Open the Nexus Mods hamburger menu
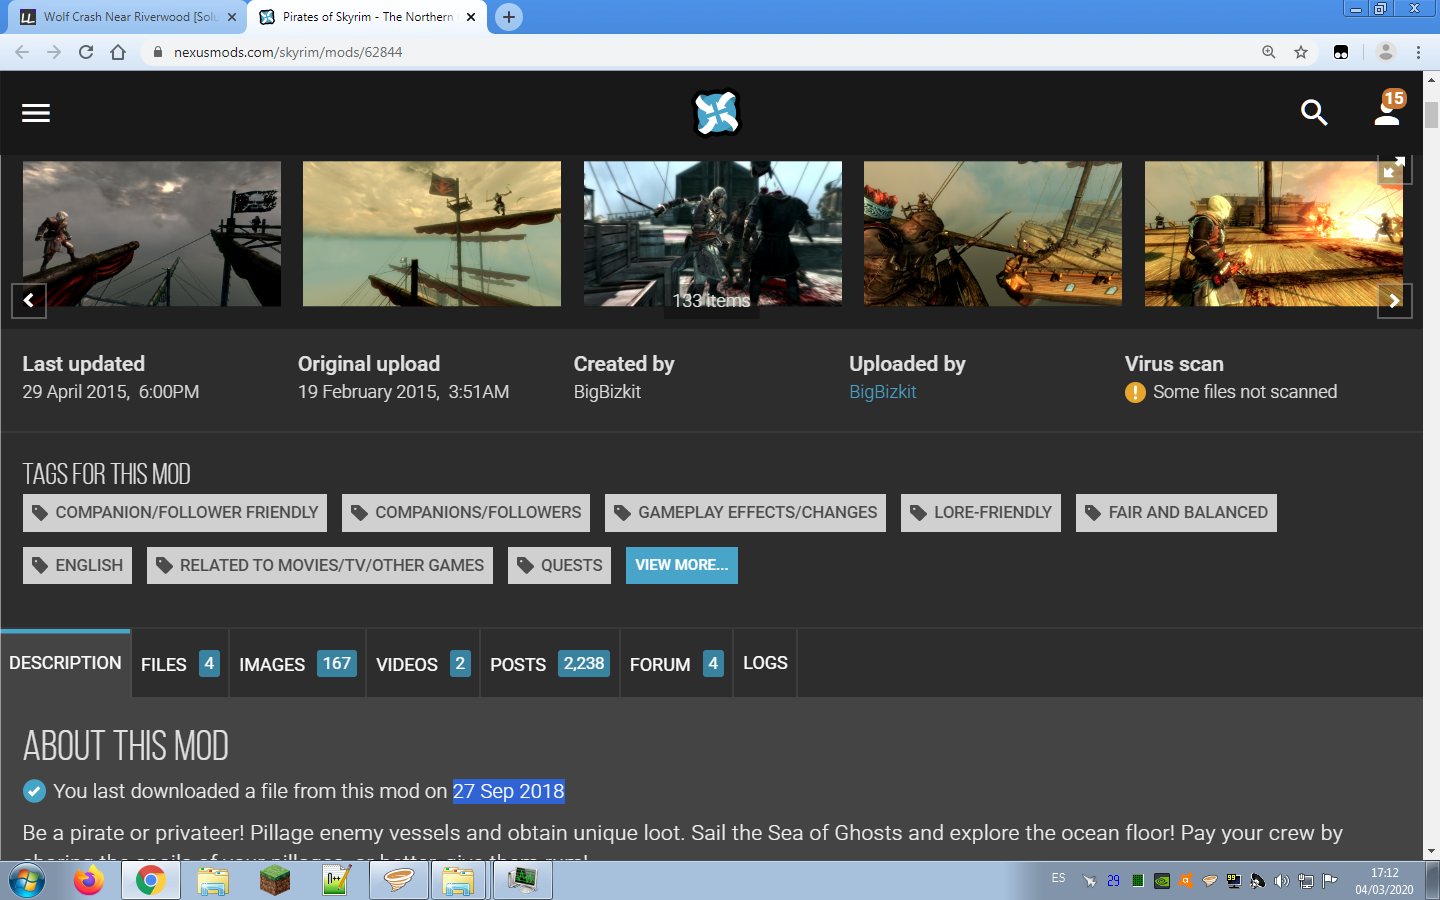The height and width of the screenshot is (900, 1440). [x=36, y=113]
